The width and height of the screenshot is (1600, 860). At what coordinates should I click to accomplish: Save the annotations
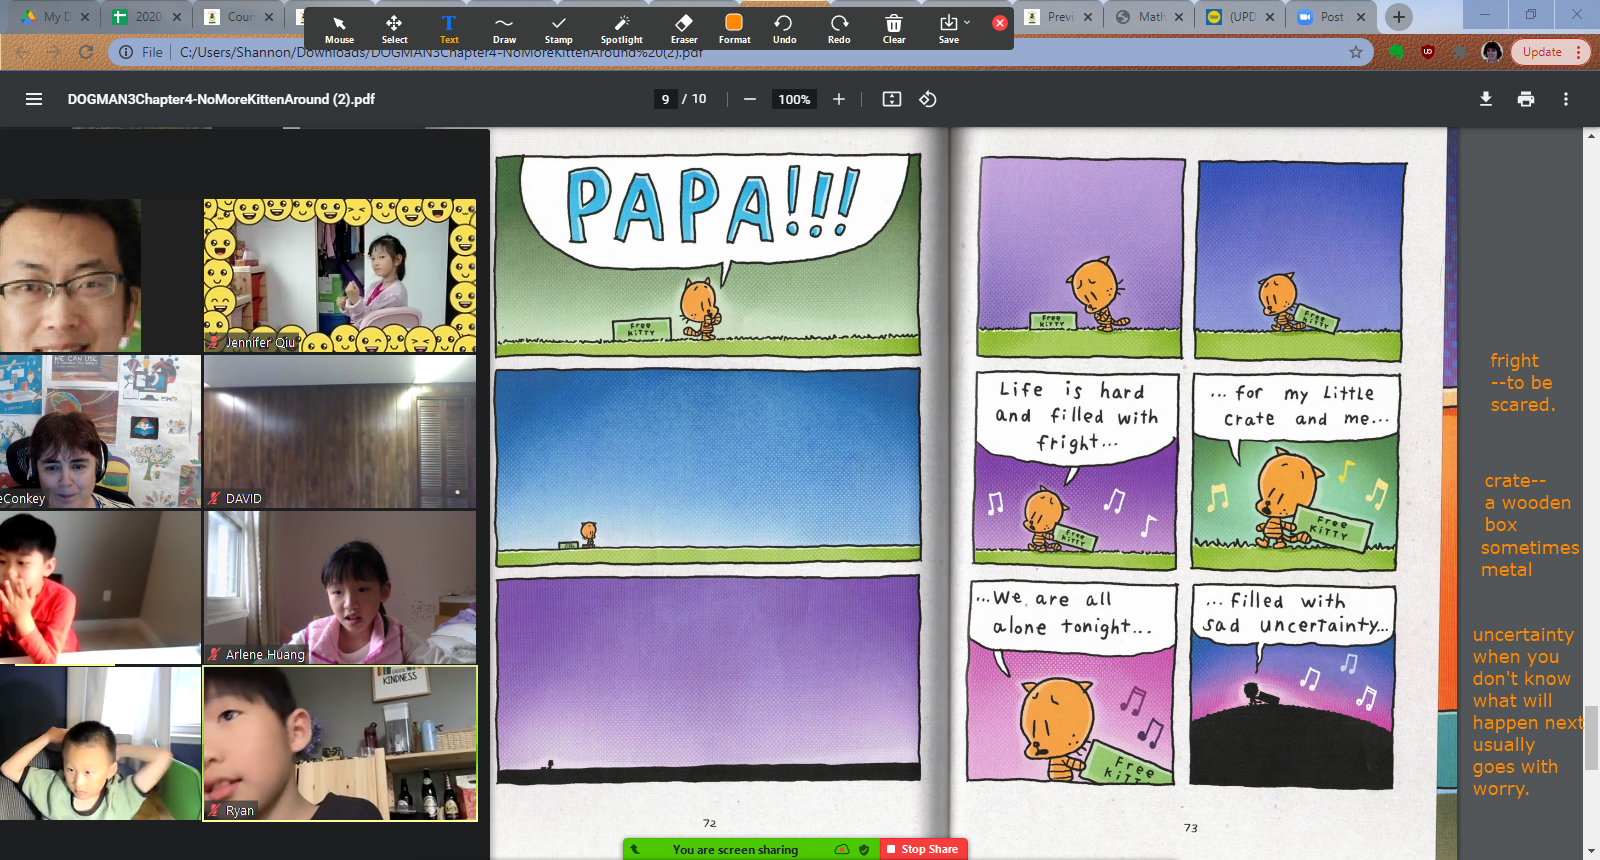(x=948, y=29)
